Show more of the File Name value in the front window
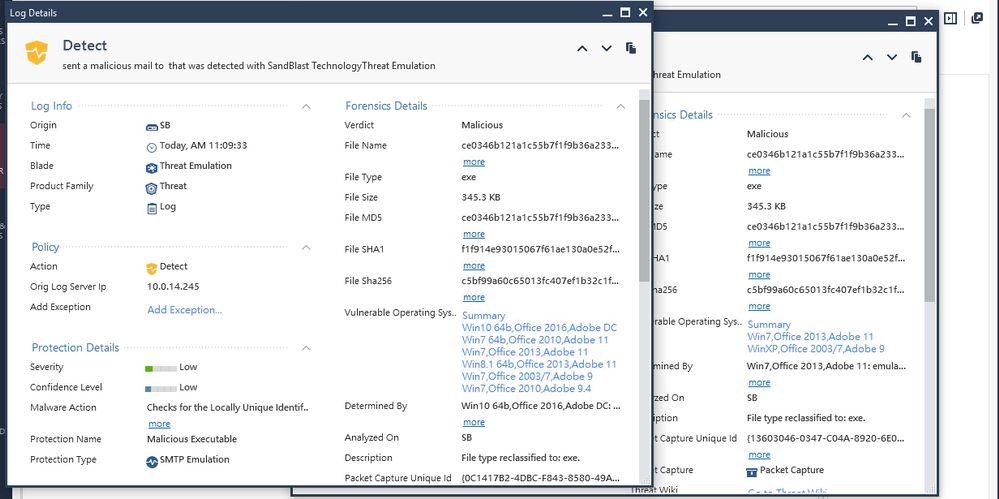The height and width of the screenshot is (499, 999). [474, 162]
